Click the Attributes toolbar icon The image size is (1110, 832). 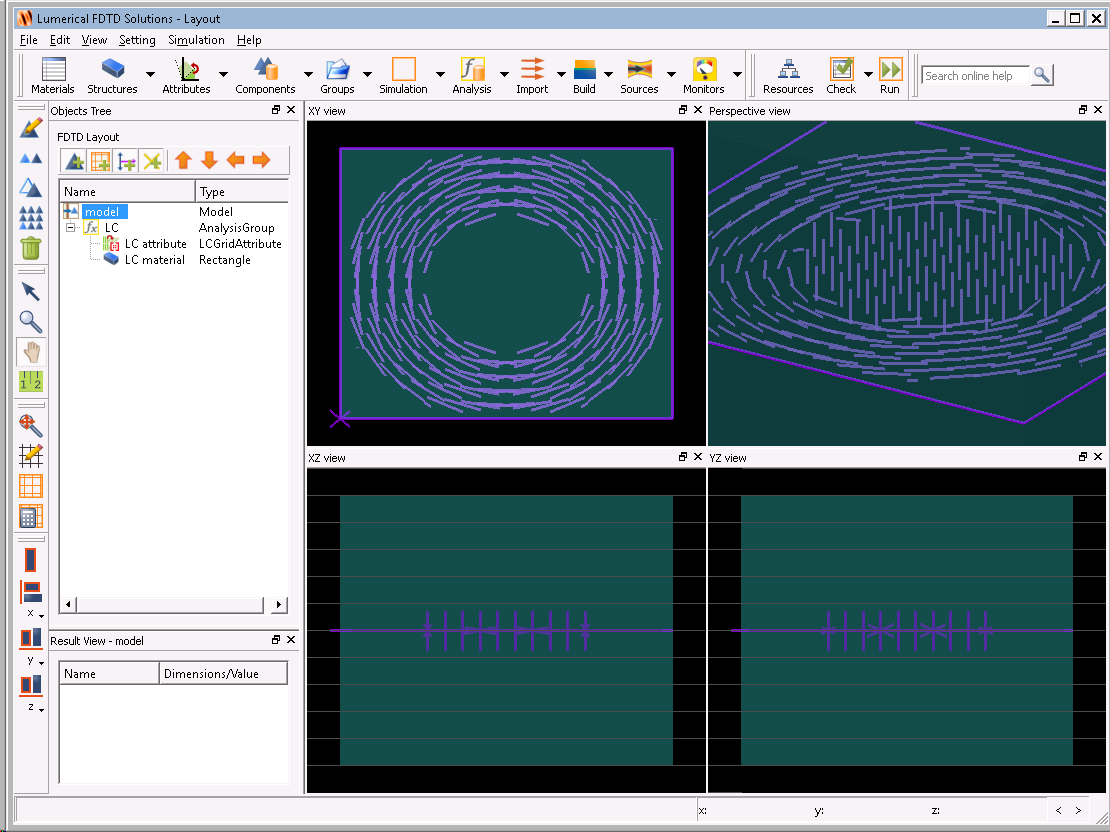tap(187, 69)
